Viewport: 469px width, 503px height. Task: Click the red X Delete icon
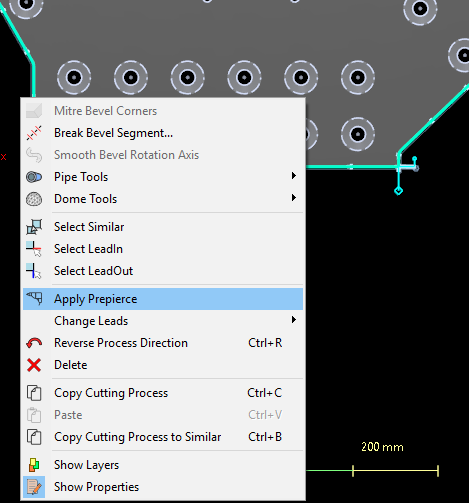point(34,365)
